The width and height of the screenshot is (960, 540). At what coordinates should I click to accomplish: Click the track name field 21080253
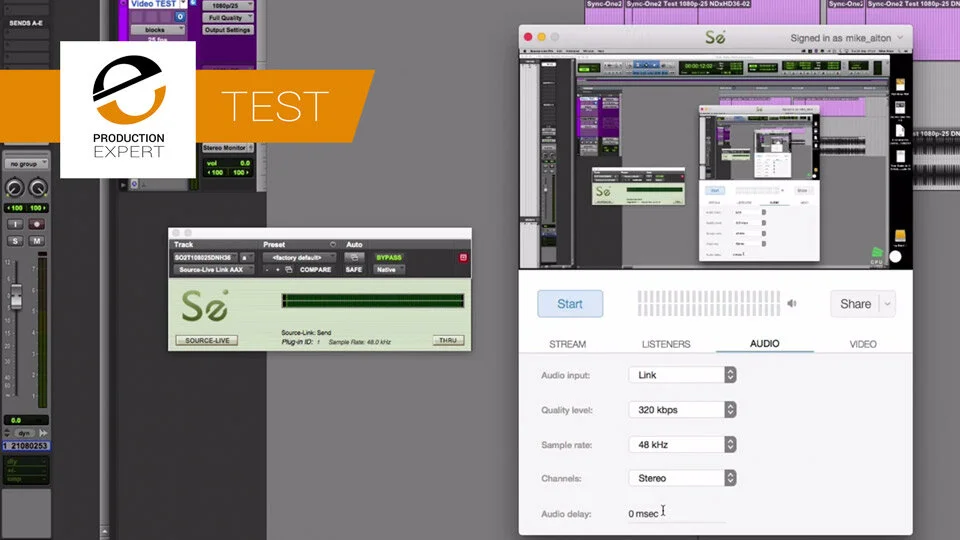(x=26, y=446)
